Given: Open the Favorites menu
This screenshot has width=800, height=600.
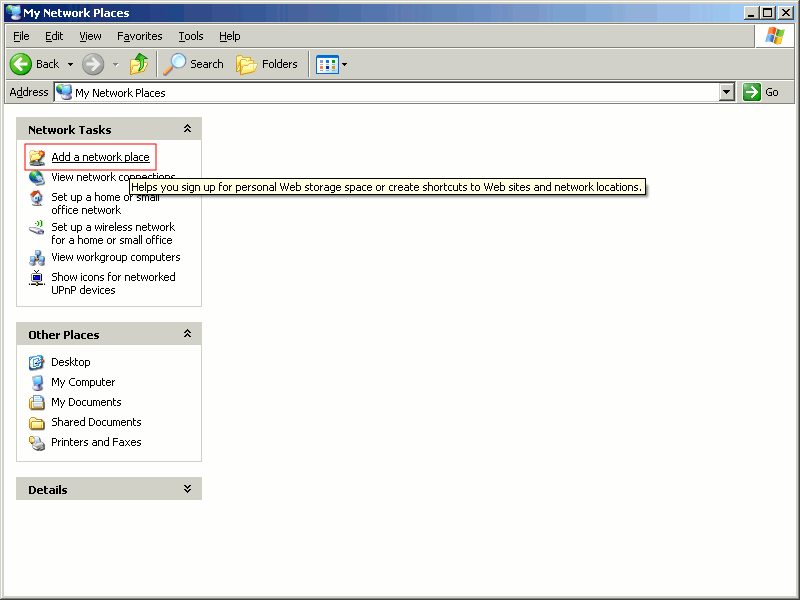Looking at the screenshot, I should click(139, 36).
